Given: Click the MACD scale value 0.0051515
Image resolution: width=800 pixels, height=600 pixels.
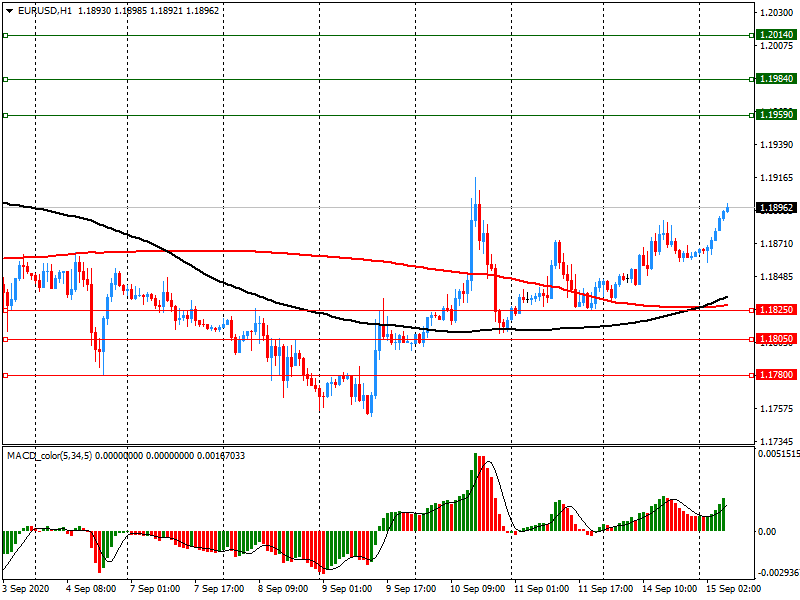Looking at the screenshot, I should tap(779, 454).
